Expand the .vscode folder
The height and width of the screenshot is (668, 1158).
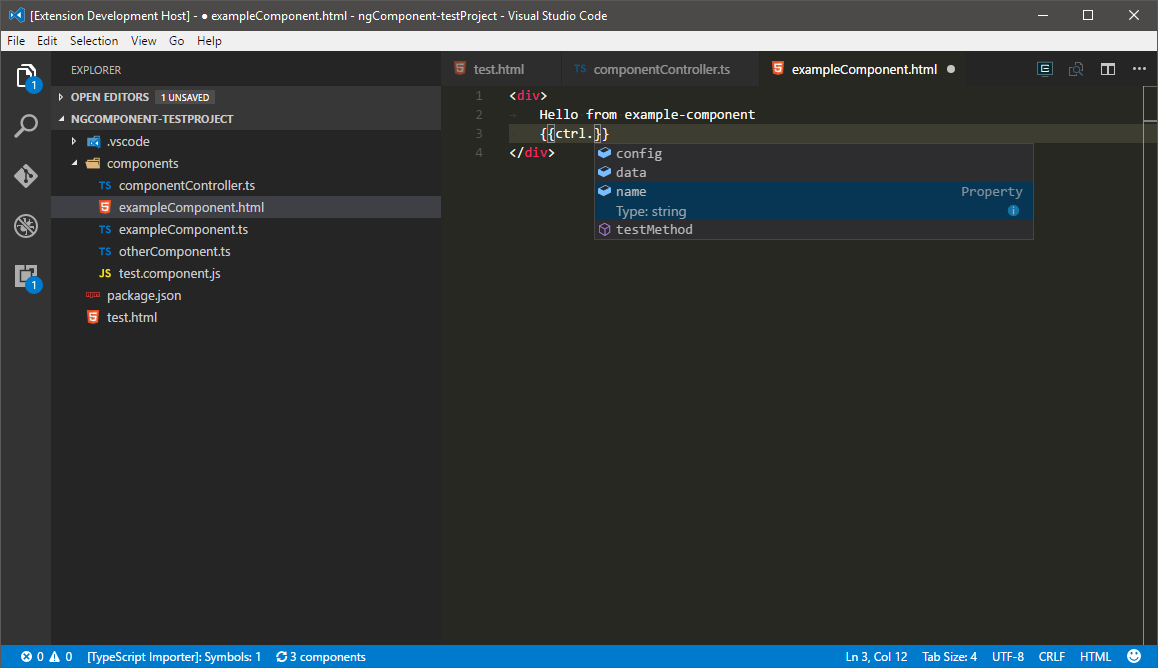(x=246, y=141)
